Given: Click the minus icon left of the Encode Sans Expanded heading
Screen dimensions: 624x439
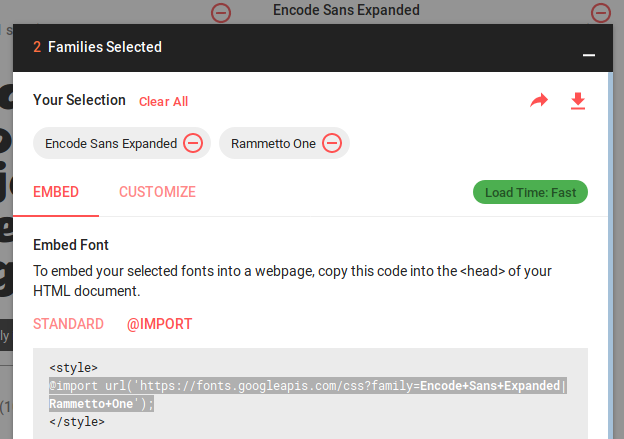Looking at the screenshot, I should 221,13.
